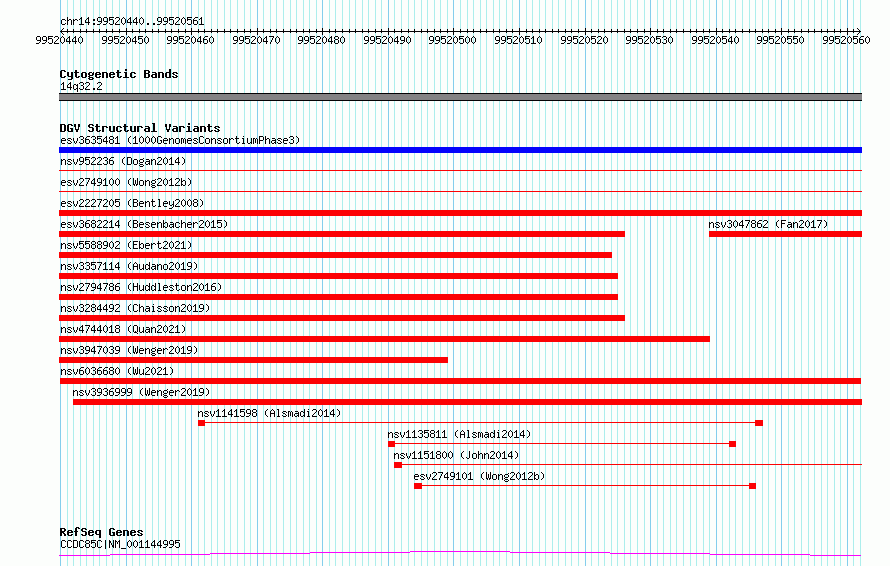890x566 pixels.
Task: Click ruler position 99520500
Action: coord(452,40)
